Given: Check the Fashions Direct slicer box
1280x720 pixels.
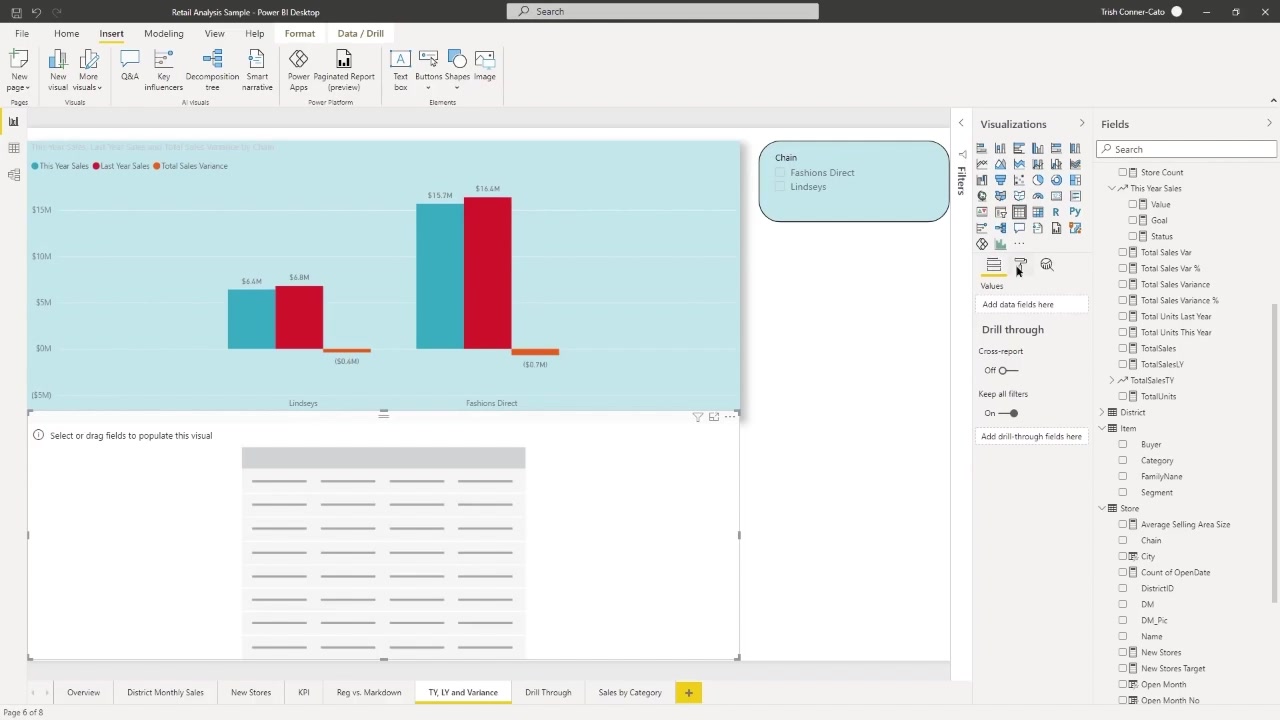Looking at the screenshot, I should (x=781, y=173).
